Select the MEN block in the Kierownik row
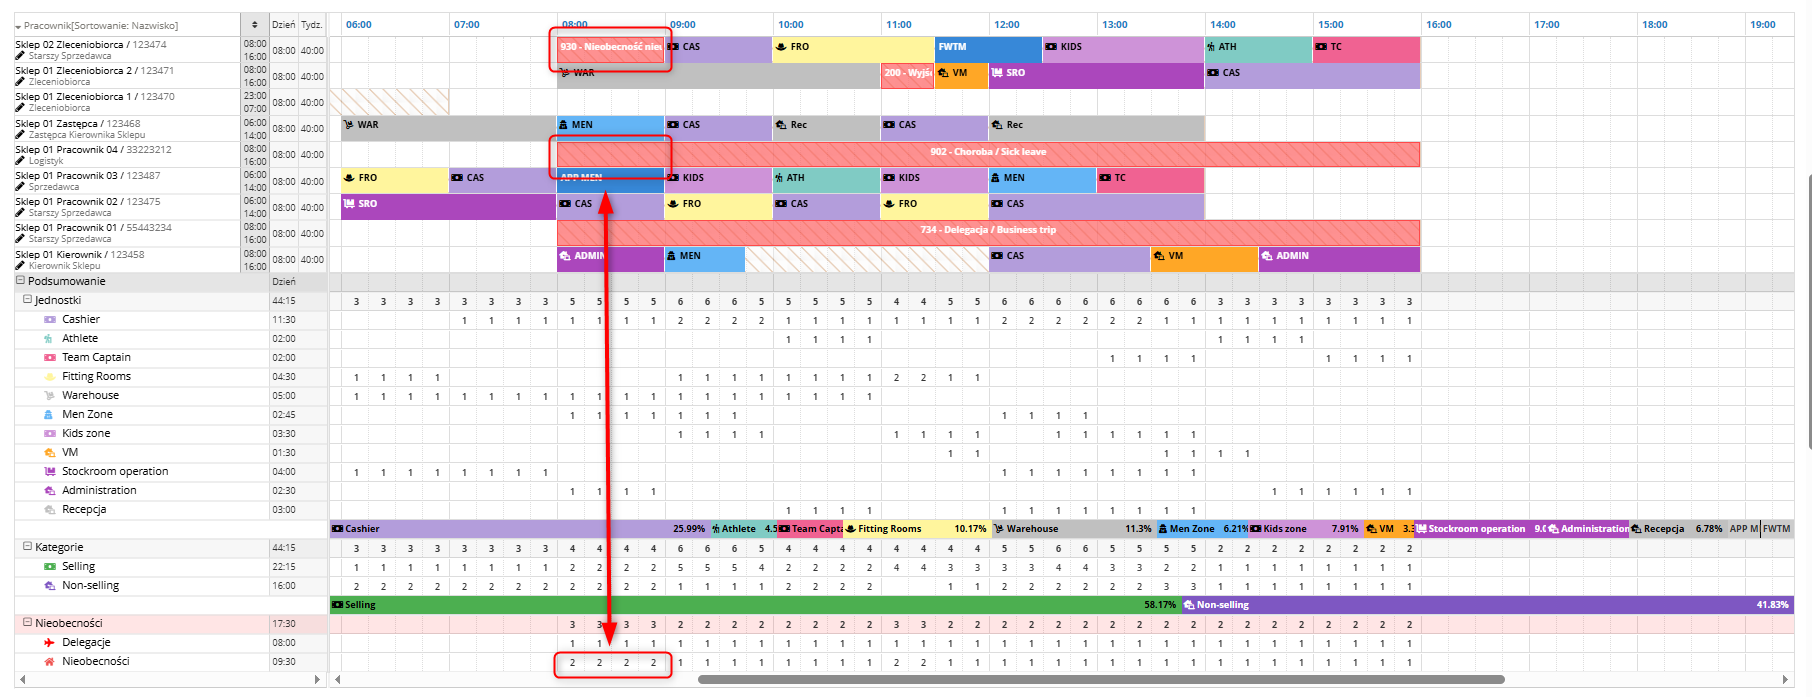This screenshot has height=697, width=1812. pyautogui.click(x=704, y=257)
